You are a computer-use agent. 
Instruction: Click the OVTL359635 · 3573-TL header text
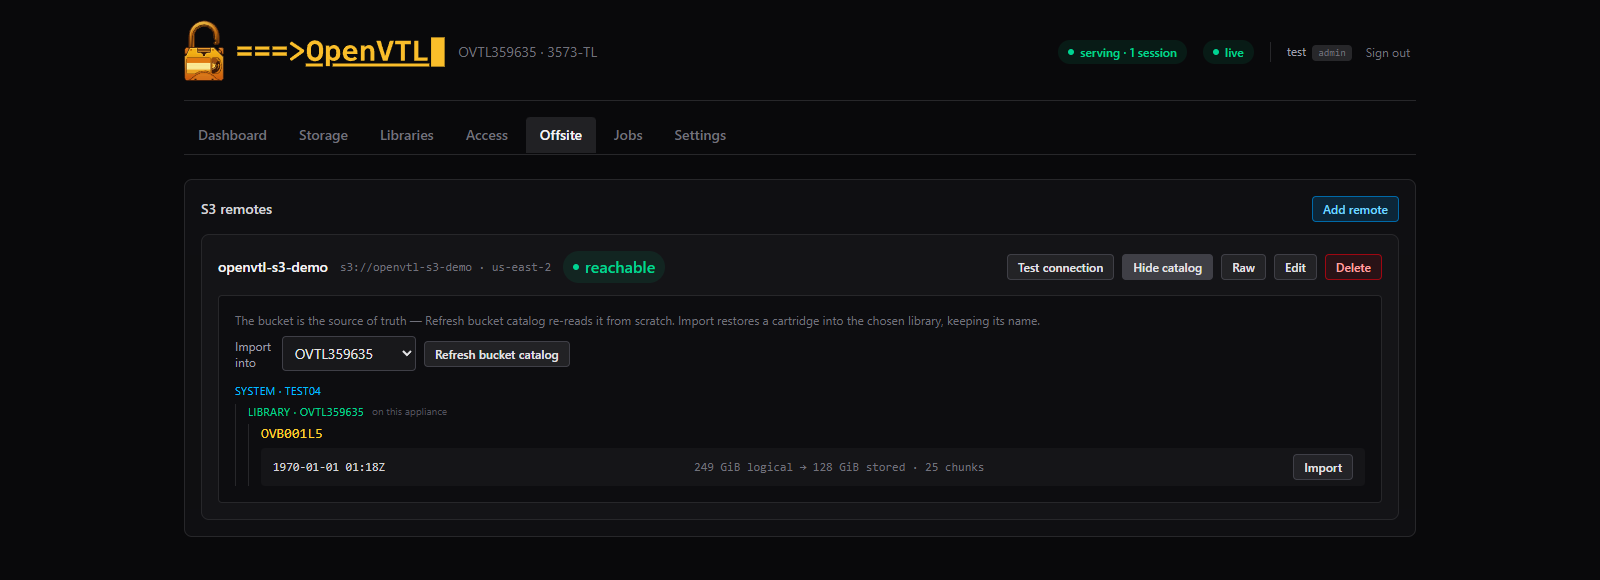pos(528,52)
